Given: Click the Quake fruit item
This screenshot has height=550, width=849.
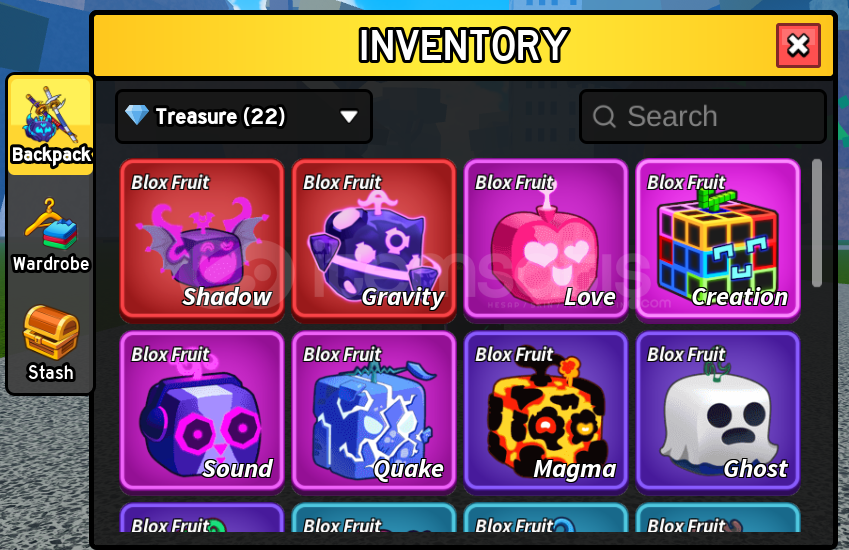Looking at the screenshot, I should 374,412.
